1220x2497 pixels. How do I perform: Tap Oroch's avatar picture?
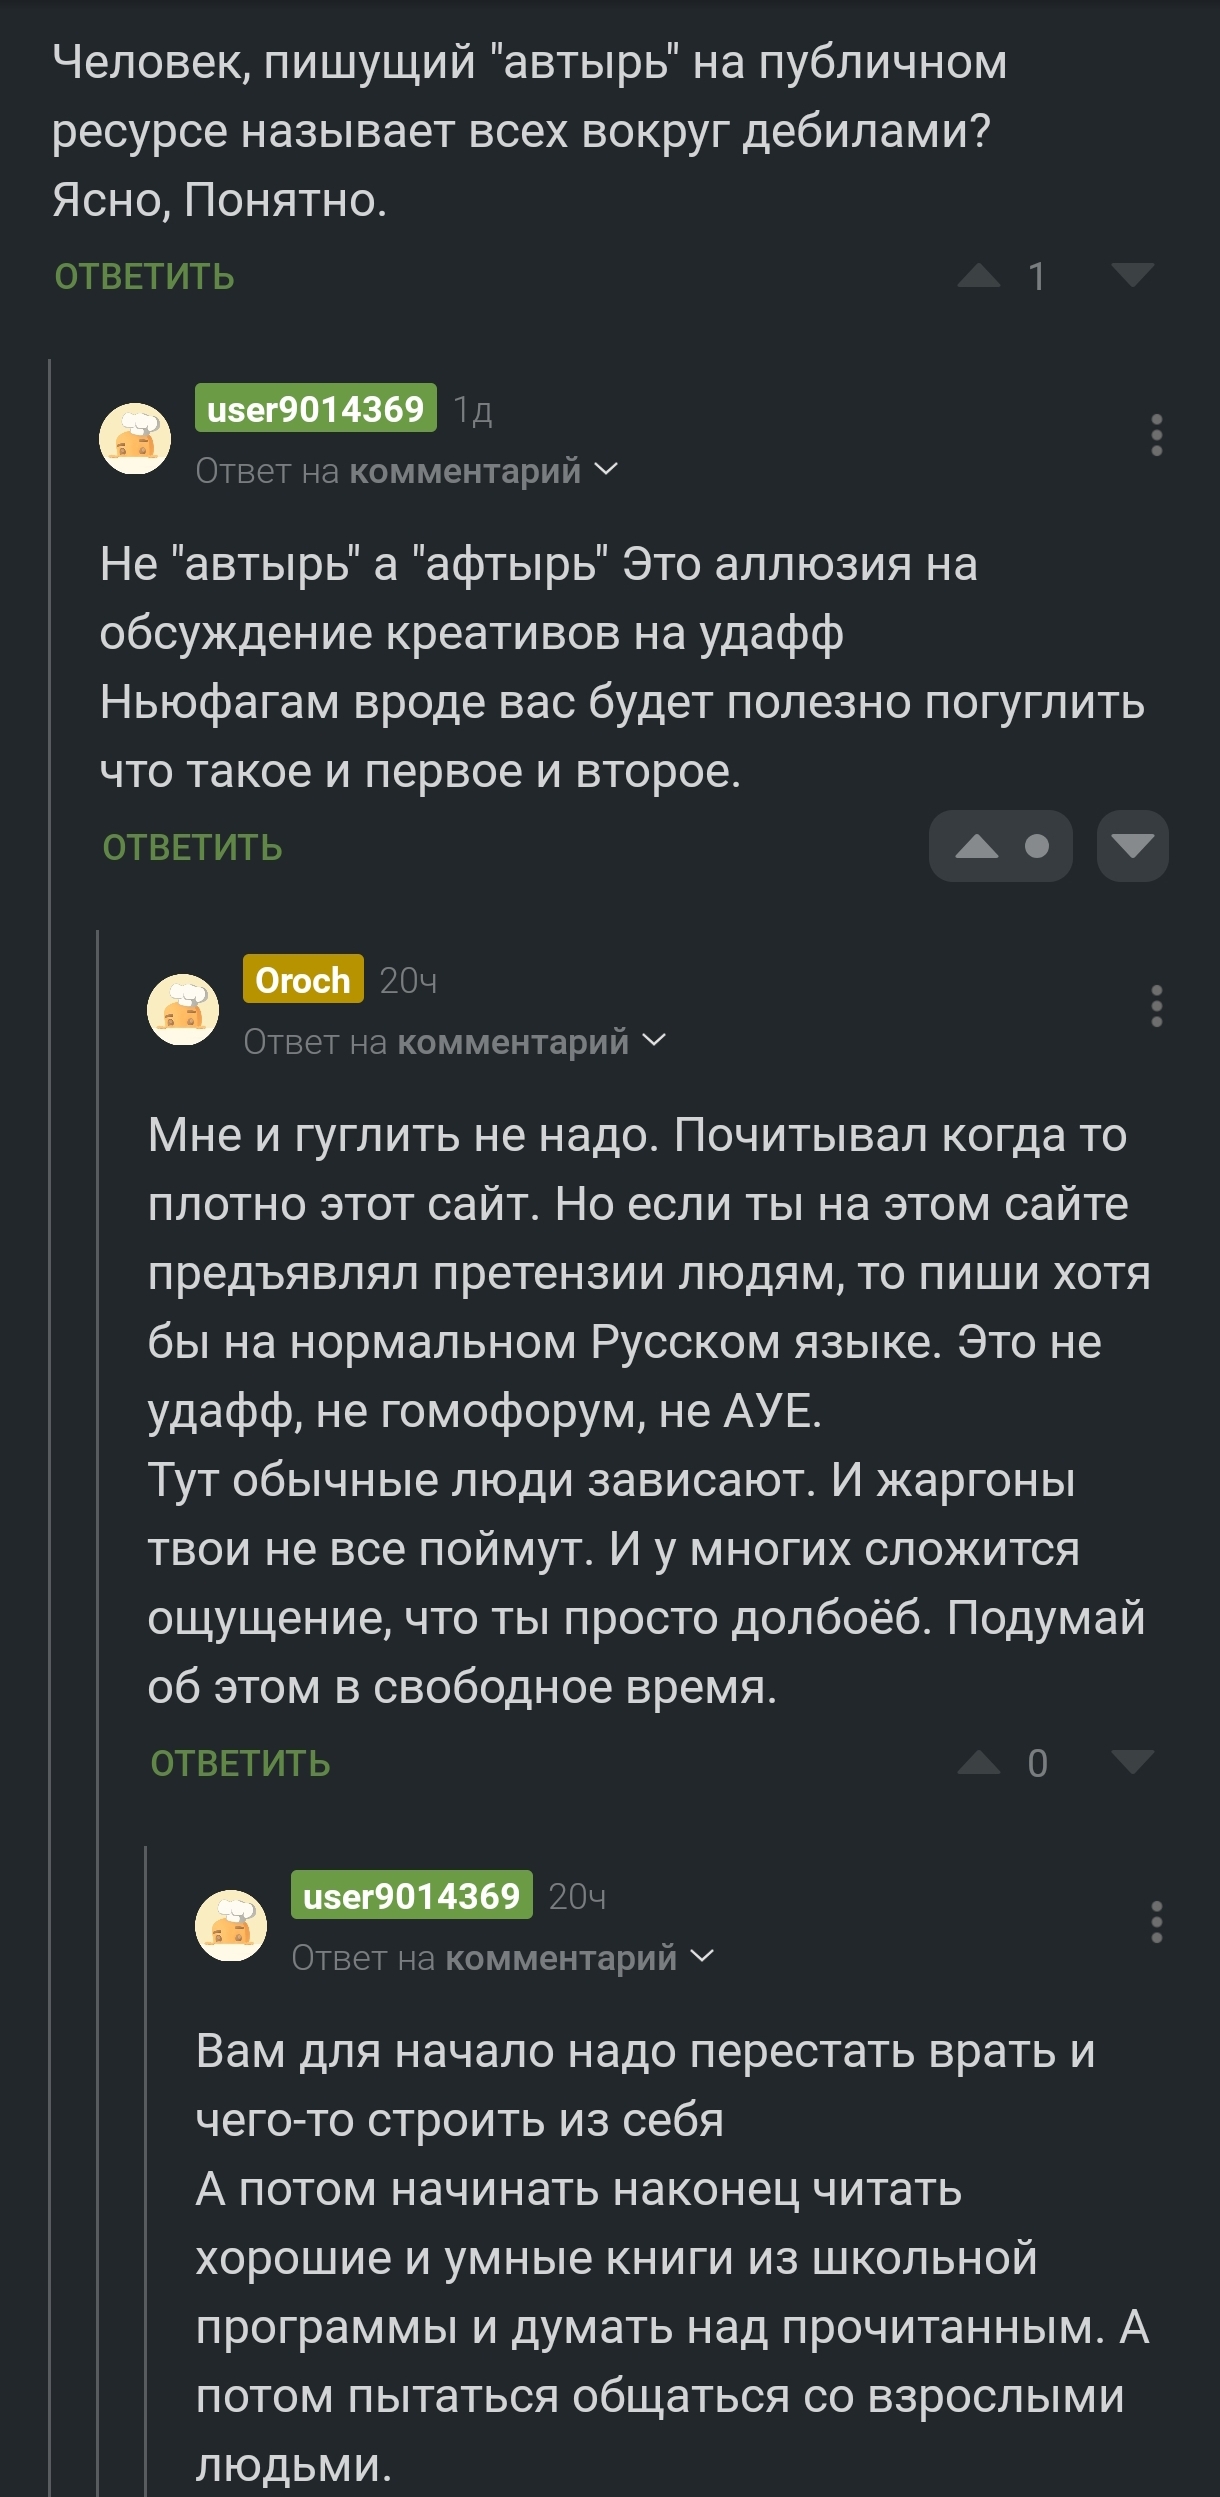[183, 1009]
